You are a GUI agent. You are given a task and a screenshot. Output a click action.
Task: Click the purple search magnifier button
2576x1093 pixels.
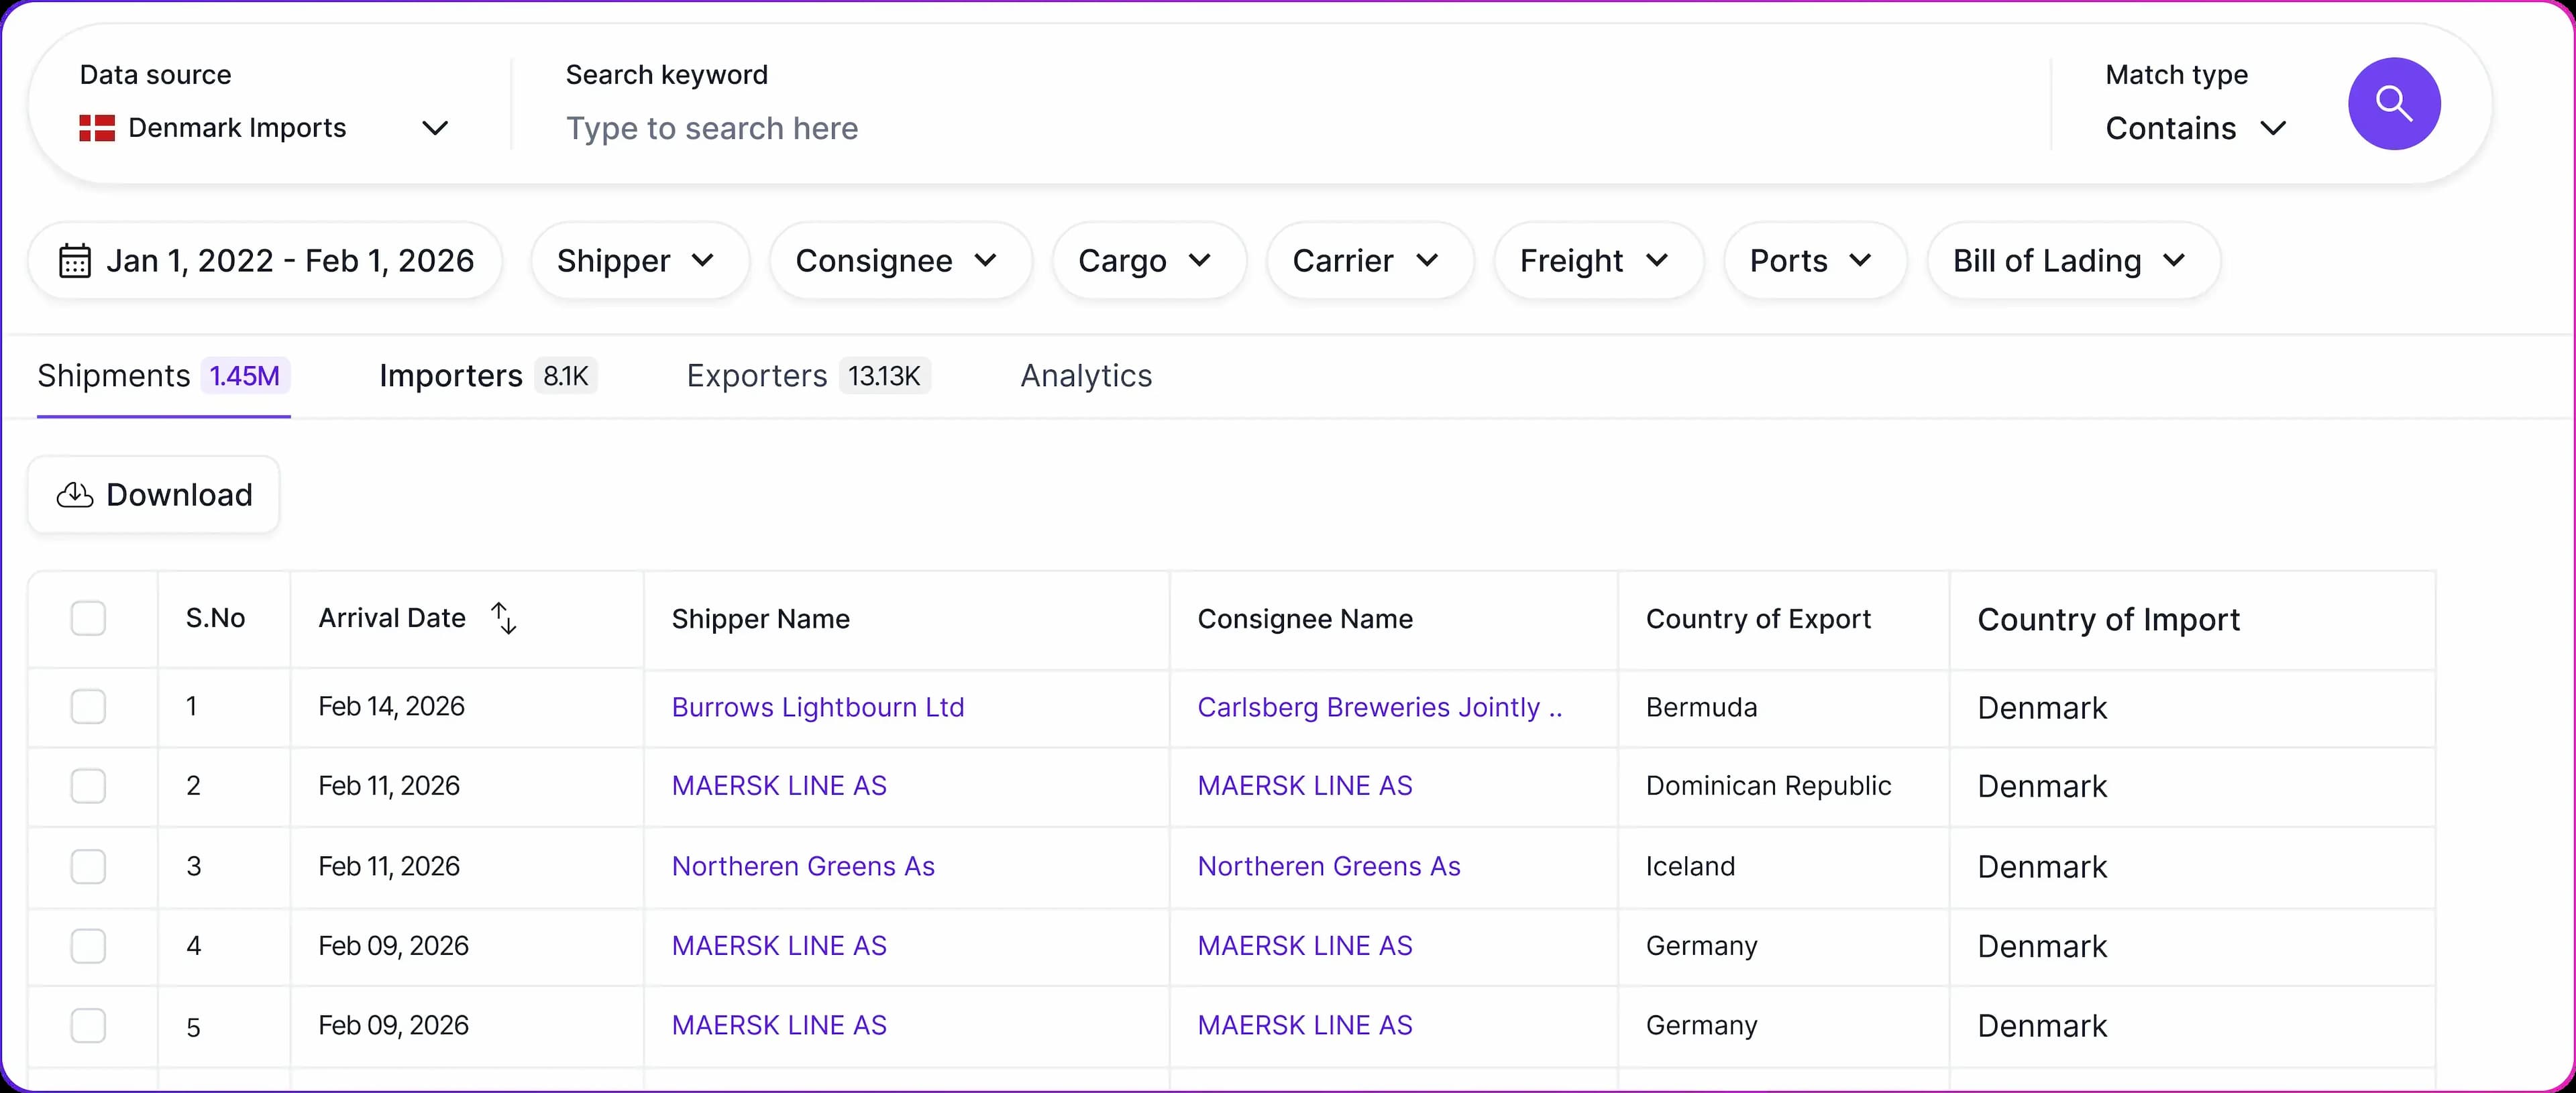[2393, 104]
